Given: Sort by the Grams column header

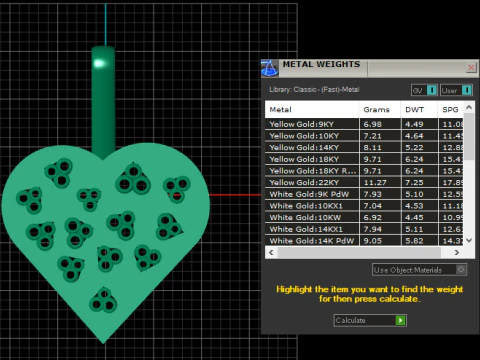Looking at the screenshot, I should pyautogui.click(x=380, y=109).
